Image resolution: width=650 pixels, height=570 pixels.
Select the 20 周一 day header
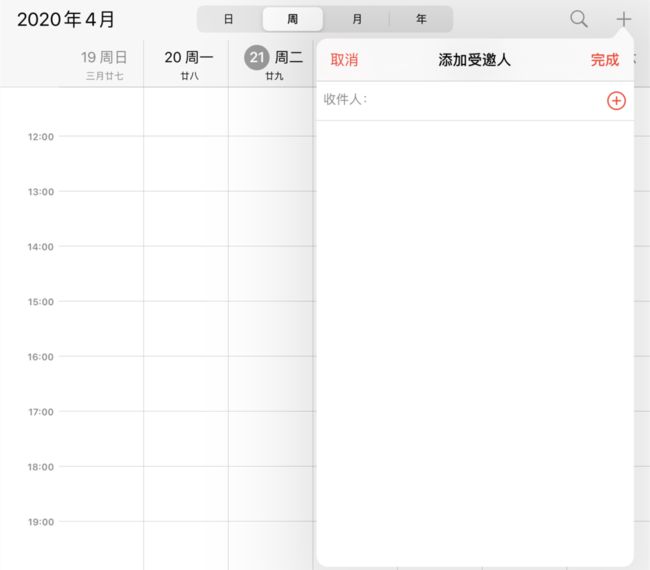click(189, 57)
